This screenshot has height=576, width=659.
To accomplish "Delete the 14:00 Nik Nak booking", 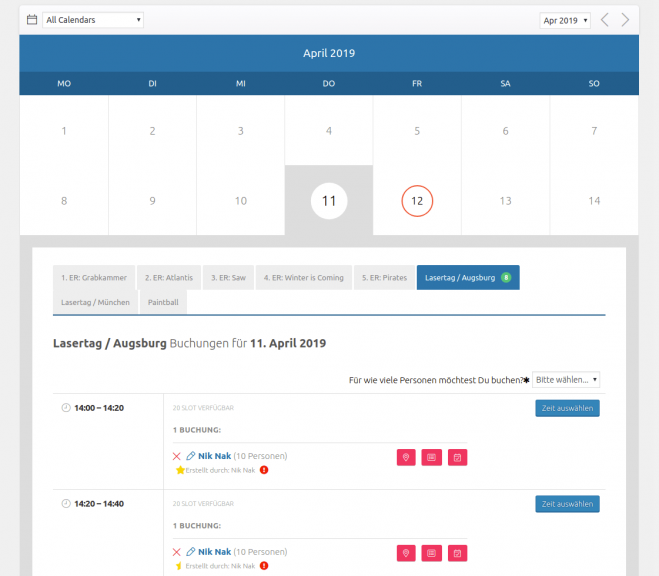I will 177,457.
